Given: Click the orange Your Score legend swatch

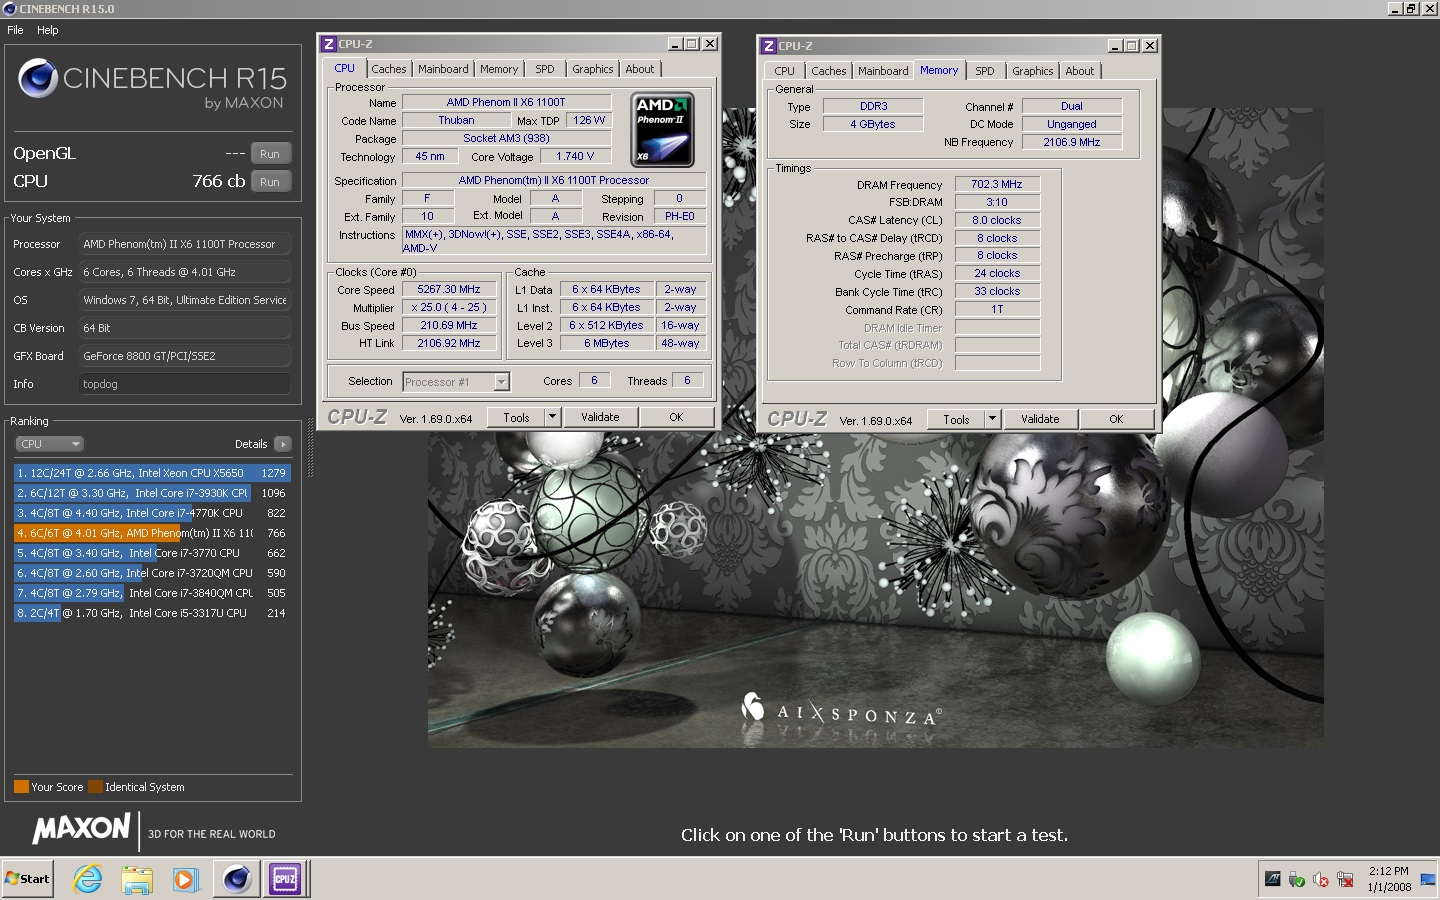Looking at the screenshot, I should [21, 787].
